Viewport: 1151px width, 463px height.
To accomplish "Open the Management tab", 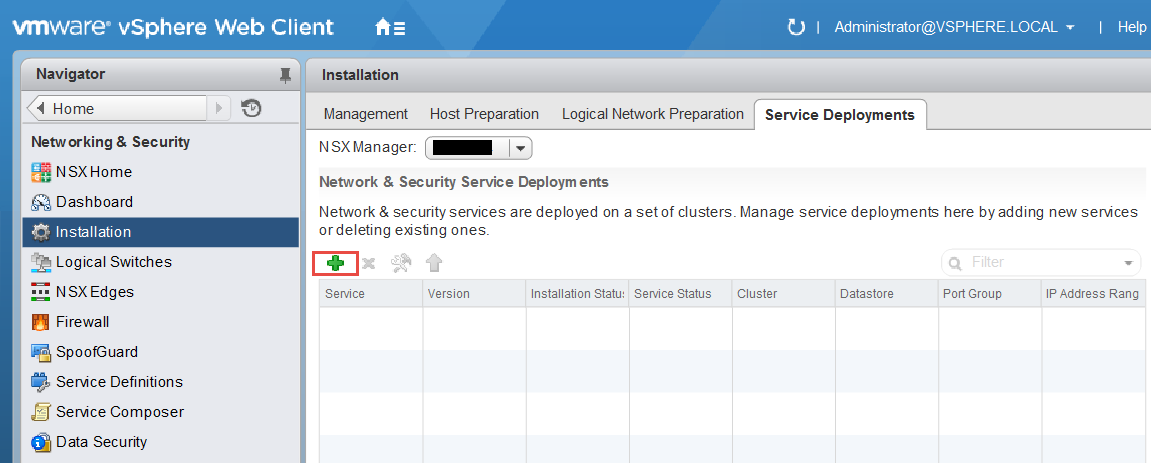I will [x=365, y=114].
